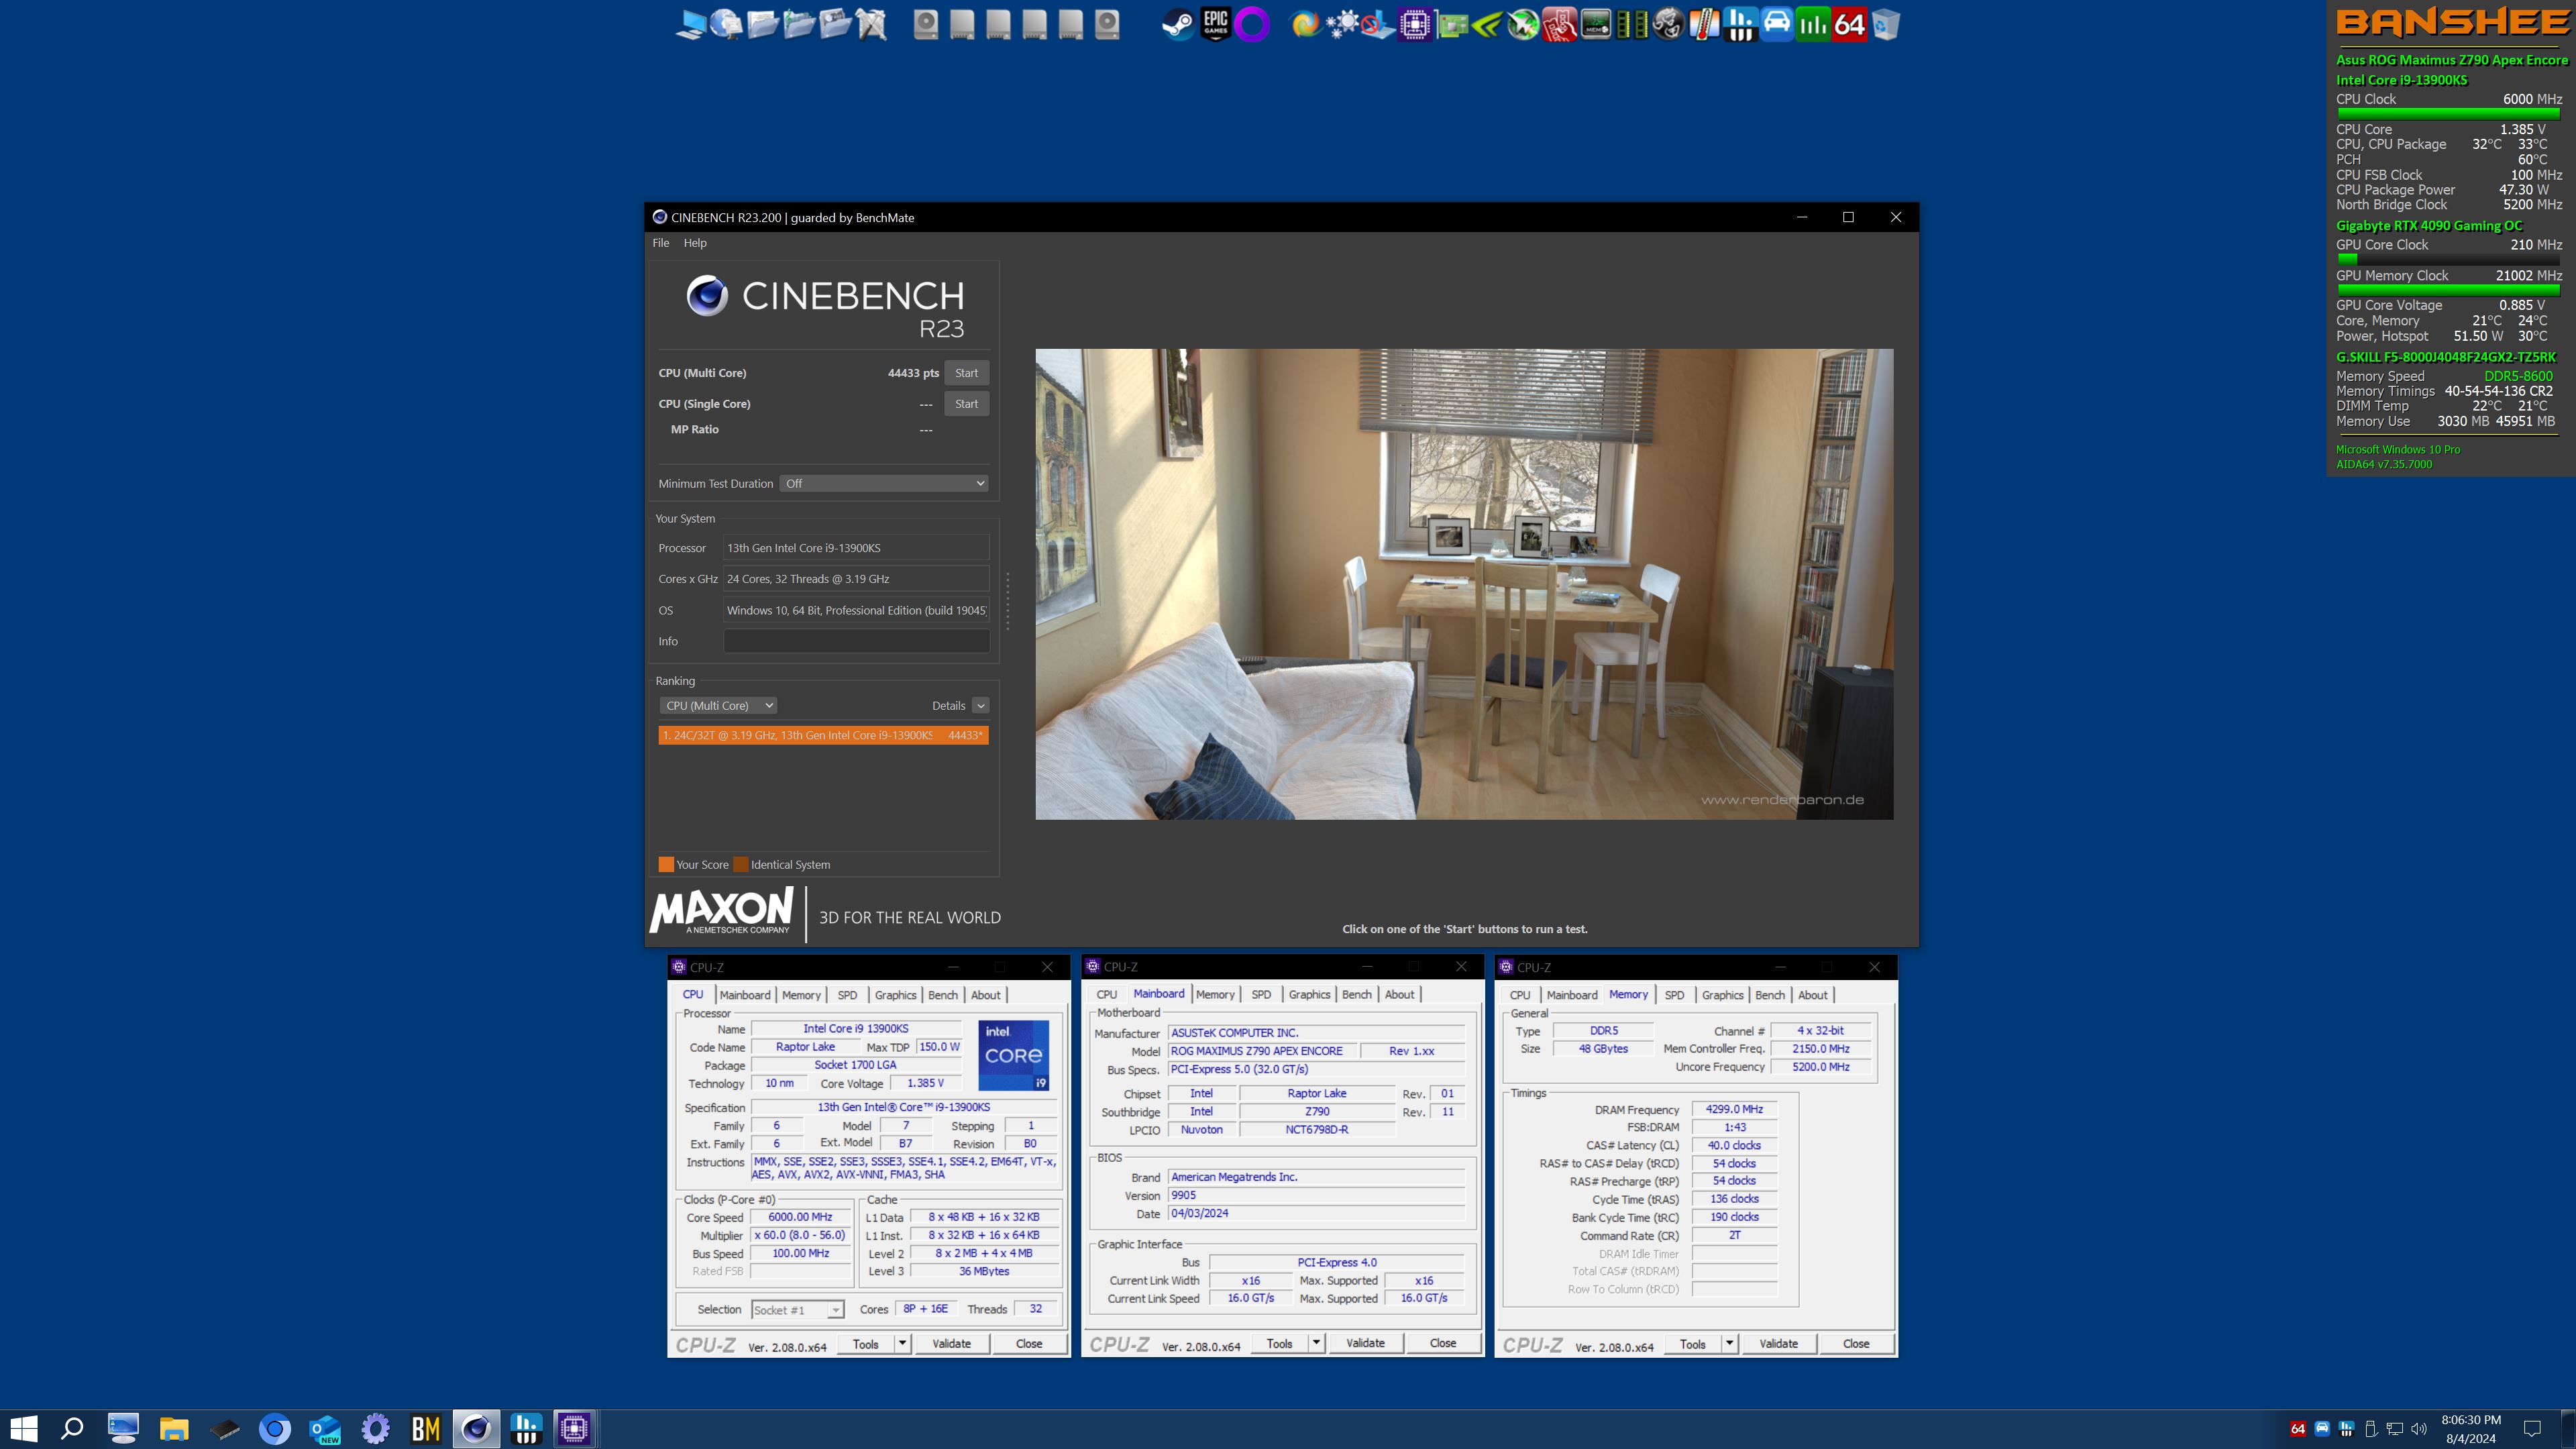
Task: Switch to CPU tab in CPU-Z Mainboard window
Action: [x=1106, y=994]
